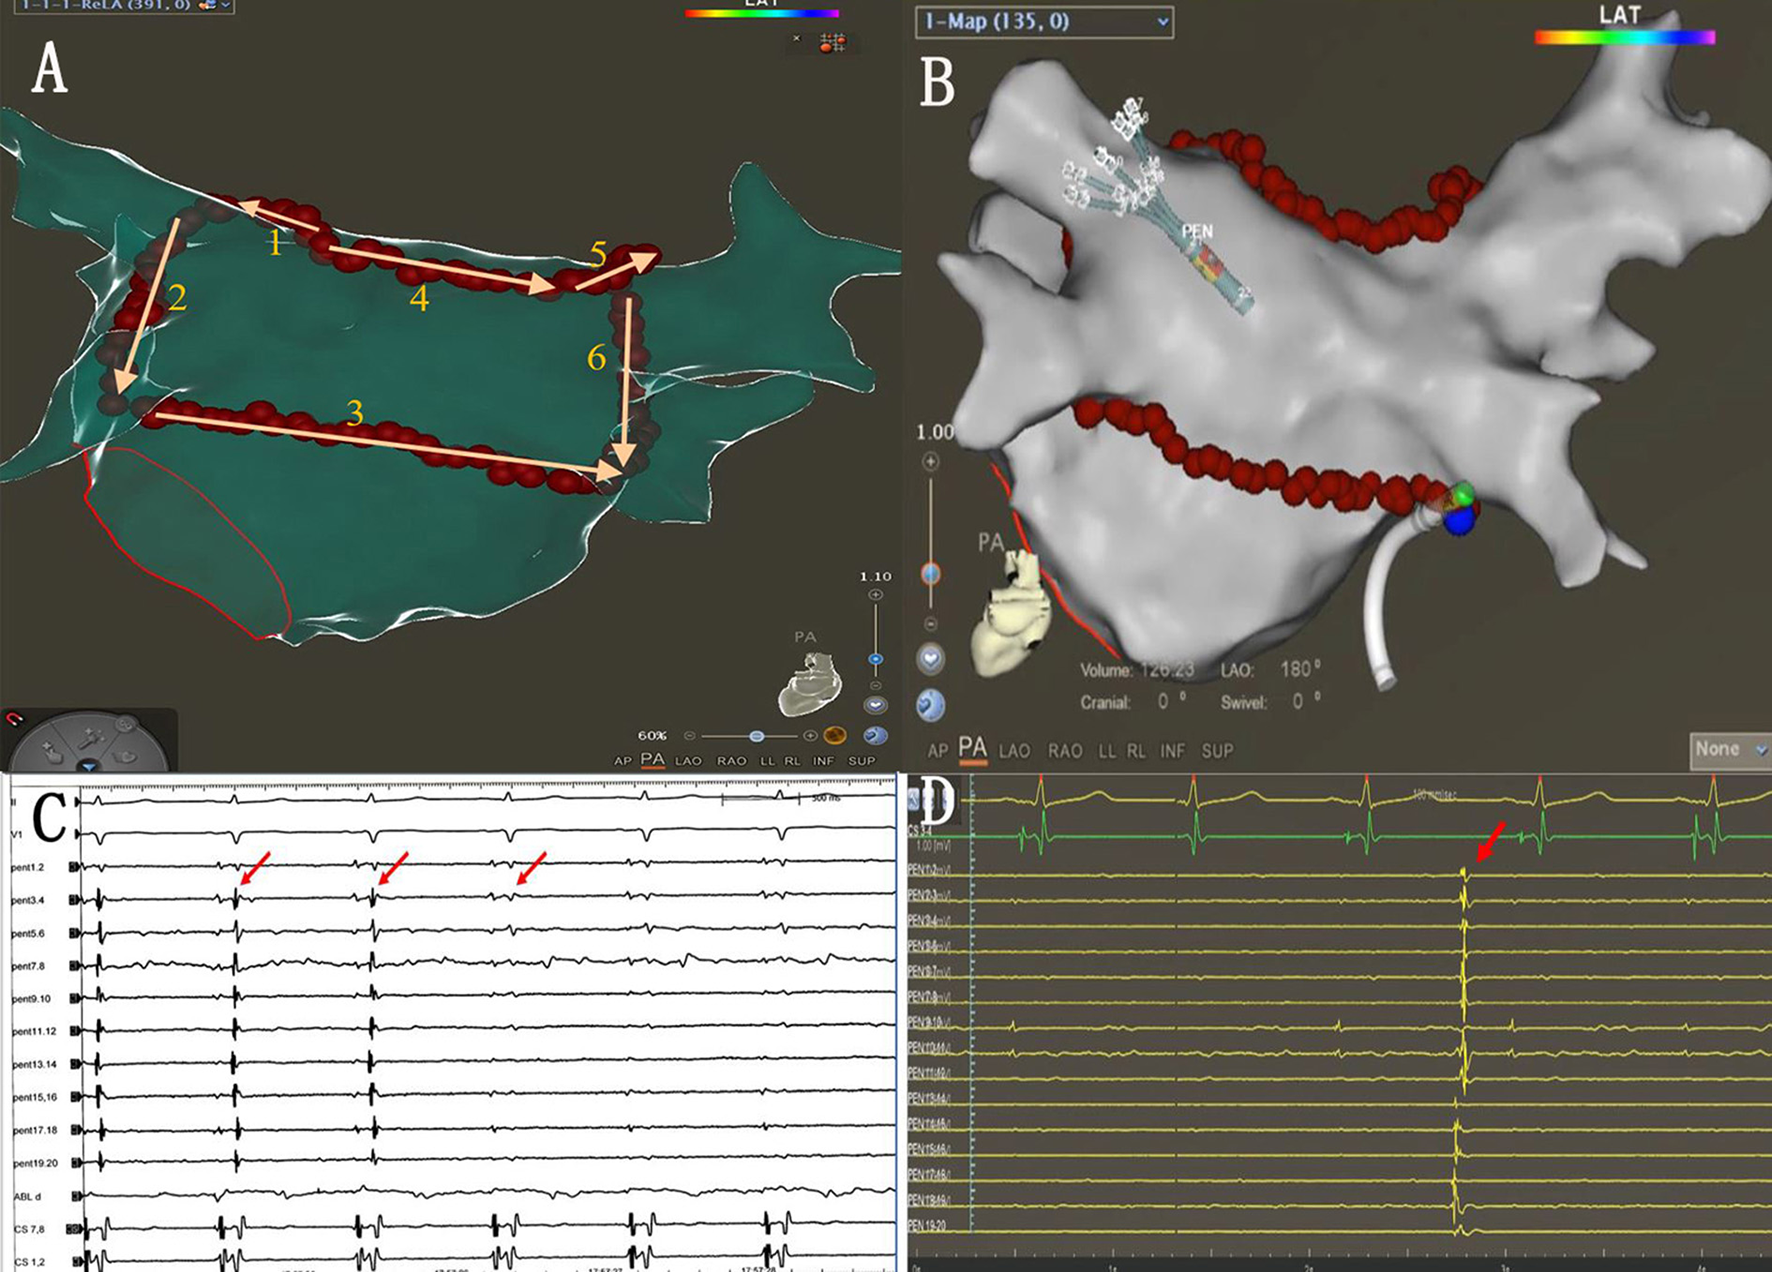
Task: Switch panel A to the LAO view
Action: point(688,761)
